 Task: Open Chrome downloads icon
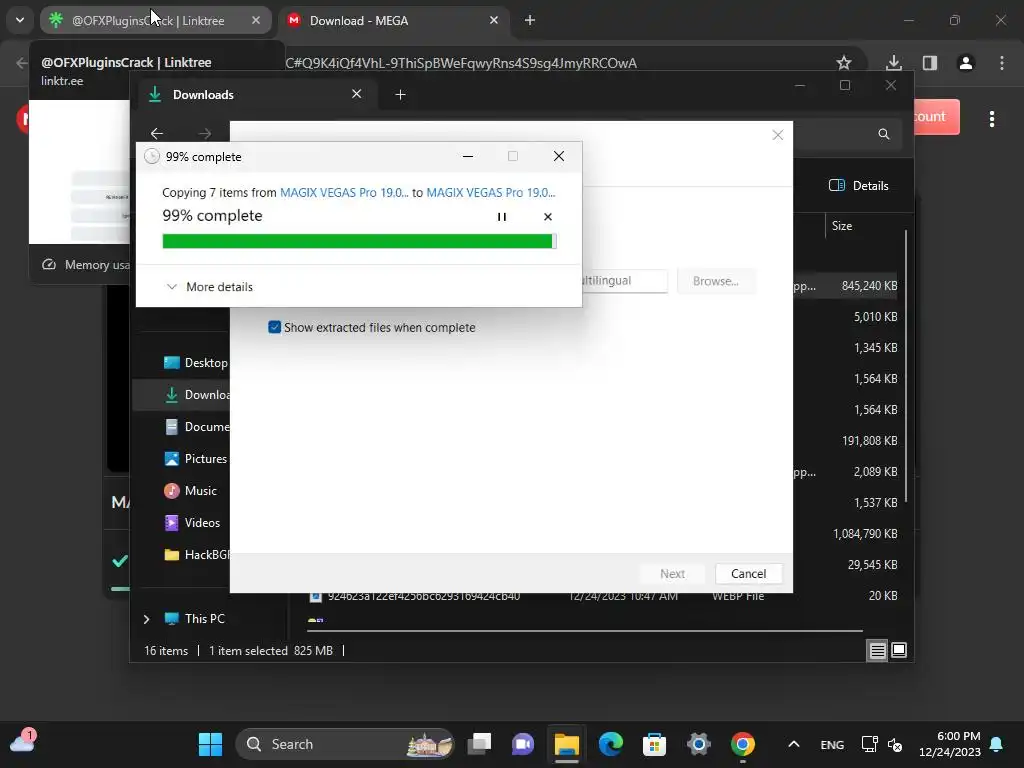tap(893, 63)
